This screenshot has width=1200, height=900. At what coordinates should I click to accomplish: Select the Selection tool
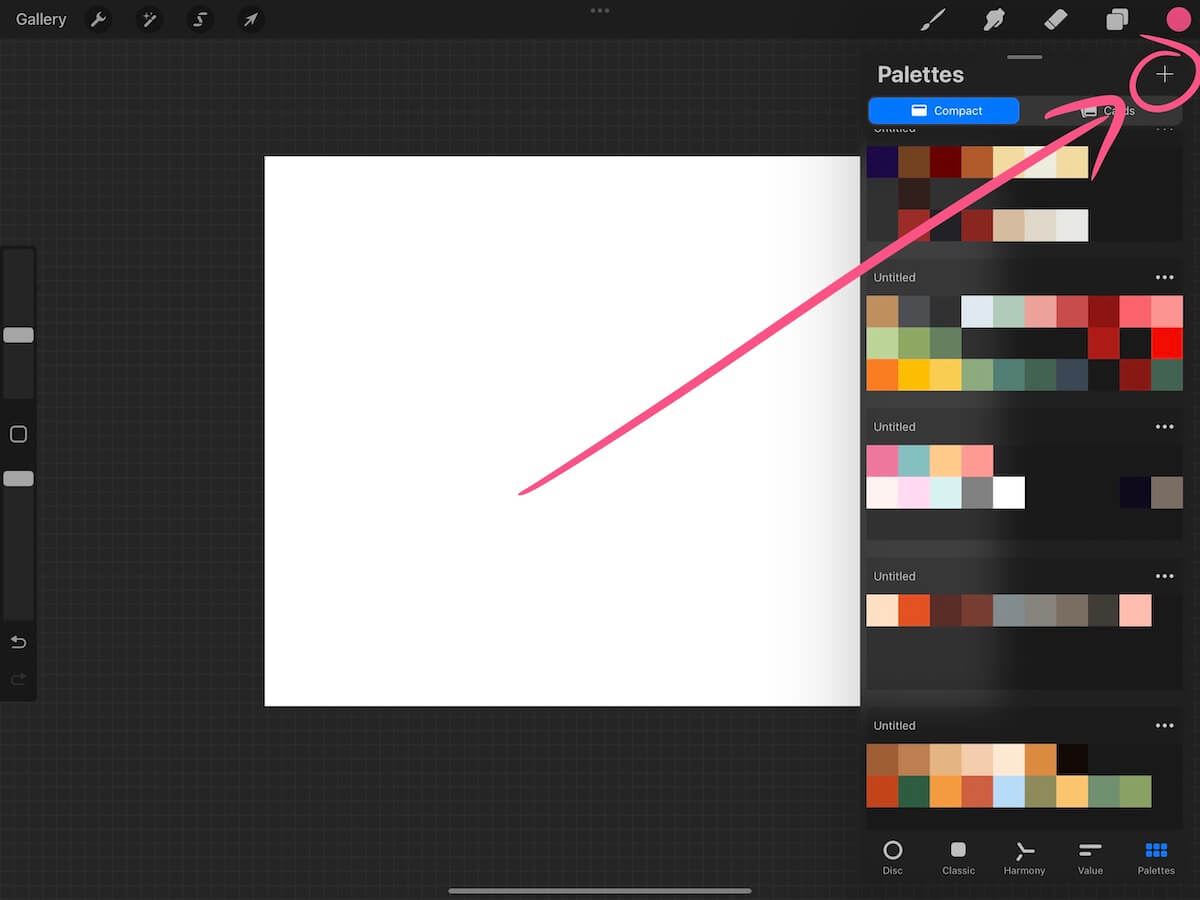[x=199, y=19]
